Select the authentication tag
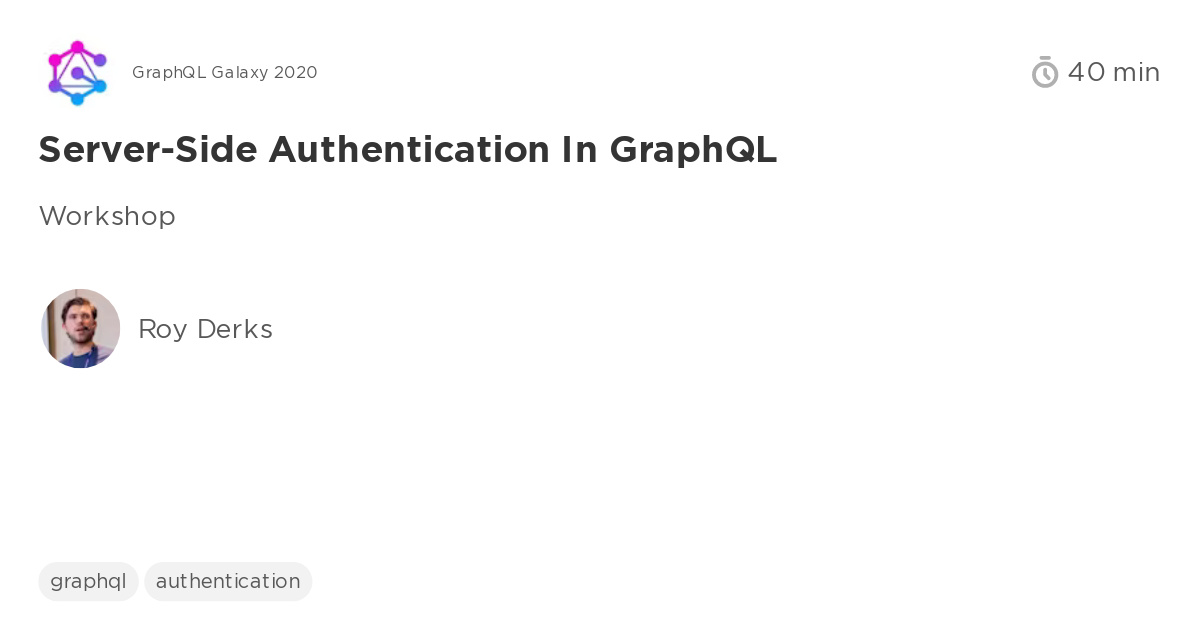Screen dimensions: 1200x628 point(228,581)
